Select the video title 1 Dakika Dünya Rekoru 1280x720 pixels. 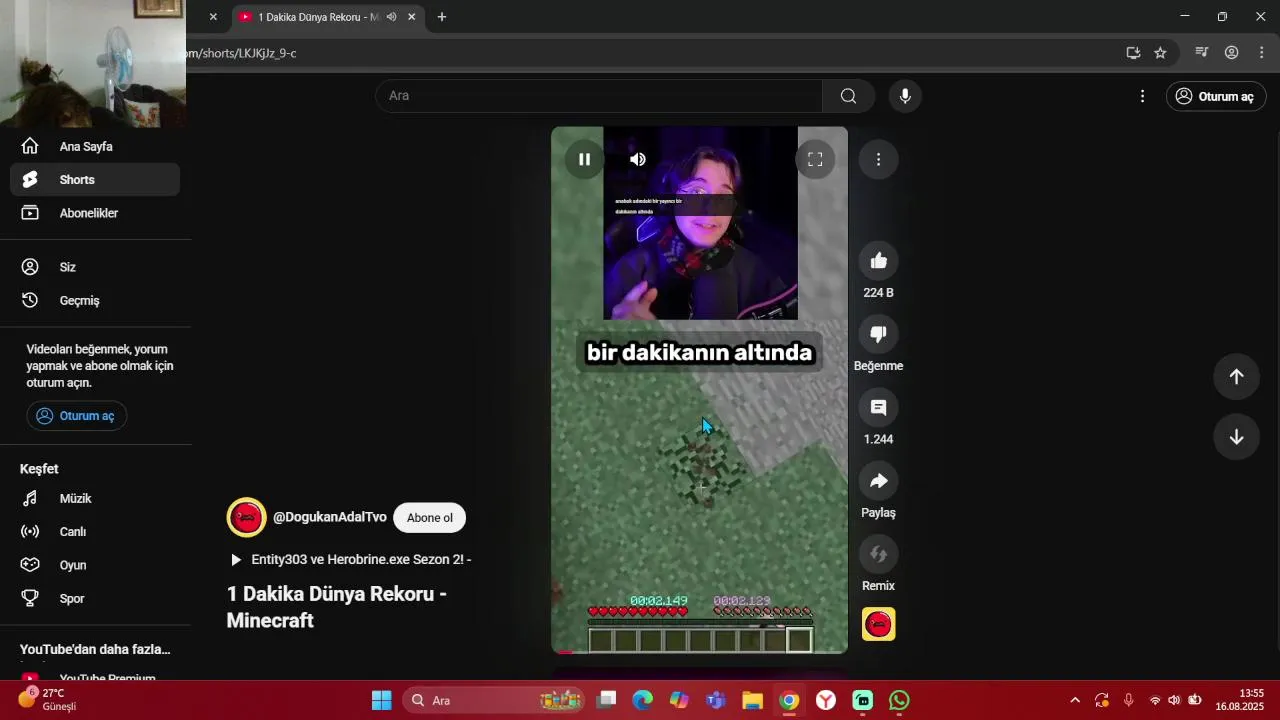[x=336, y=607]
